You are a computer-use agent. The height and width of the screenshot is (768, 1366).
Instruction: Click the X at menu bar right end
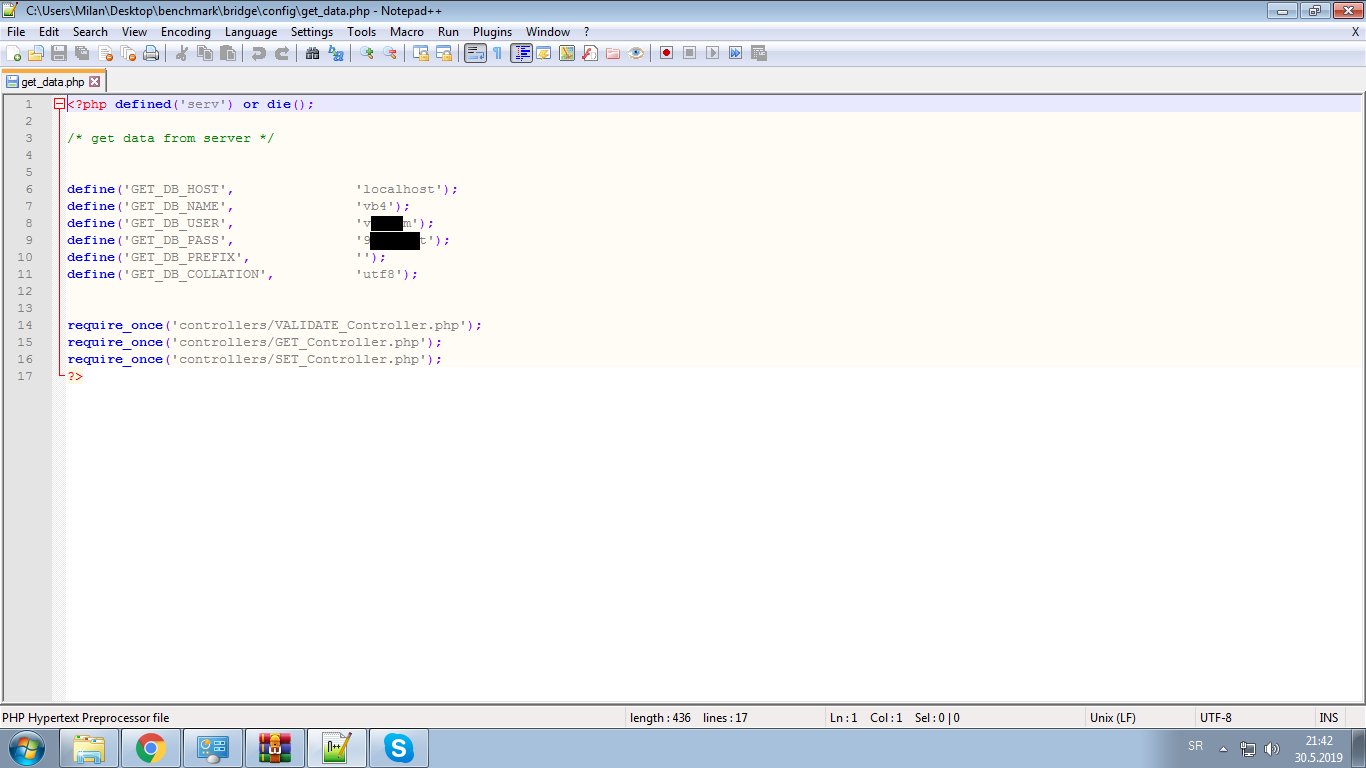point(1355,32)
